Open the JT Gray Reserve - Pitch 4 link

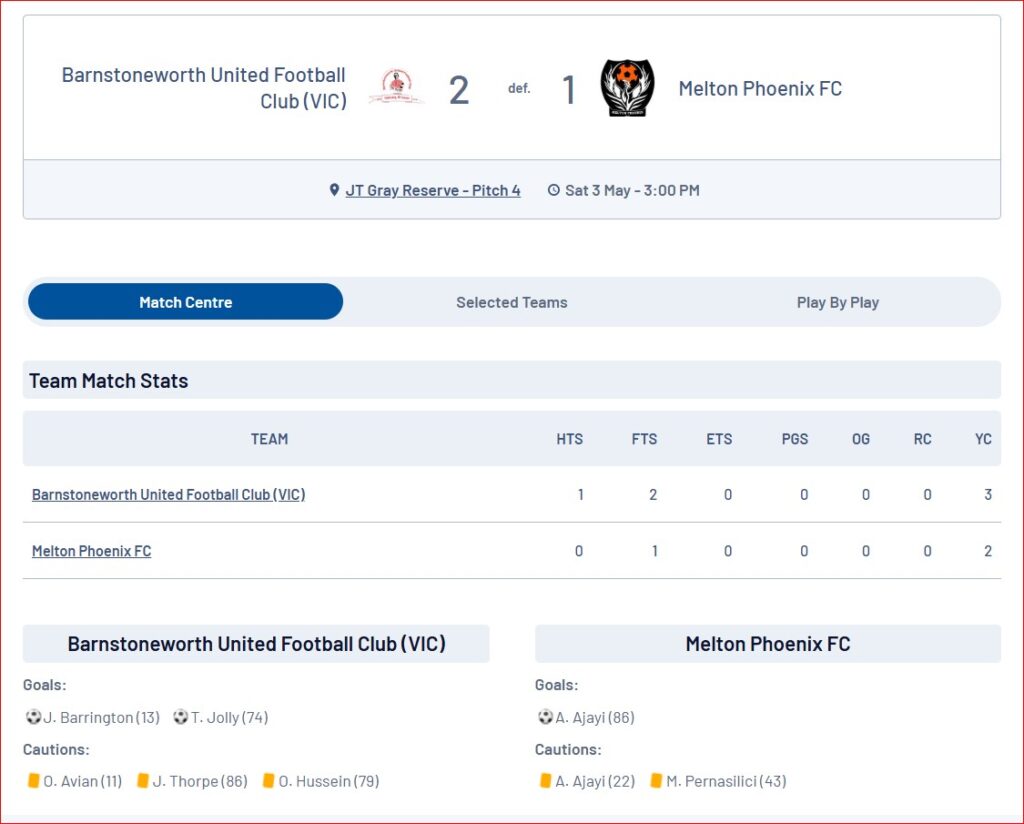tap(433, 191)
